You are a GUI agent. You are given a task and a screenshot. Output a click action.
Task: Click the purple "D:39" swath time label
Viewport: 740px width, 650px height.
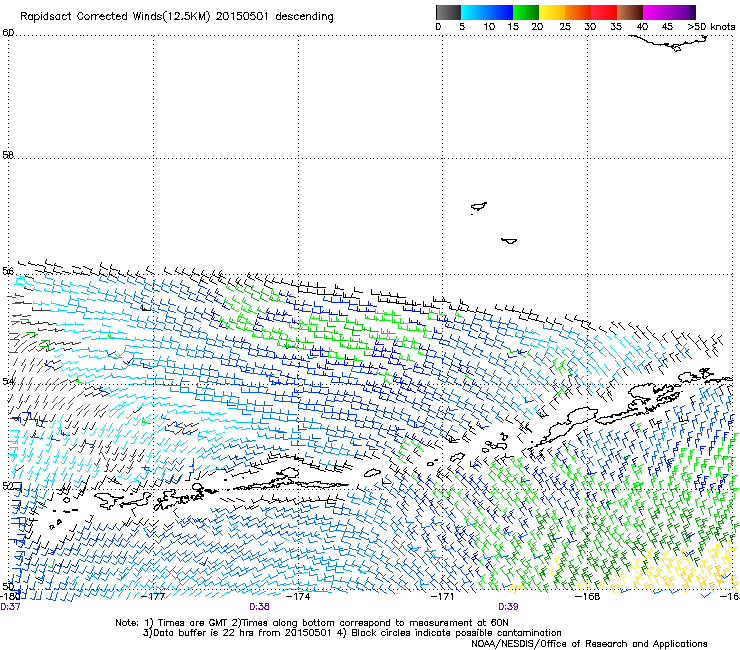(x=508, y=607)
